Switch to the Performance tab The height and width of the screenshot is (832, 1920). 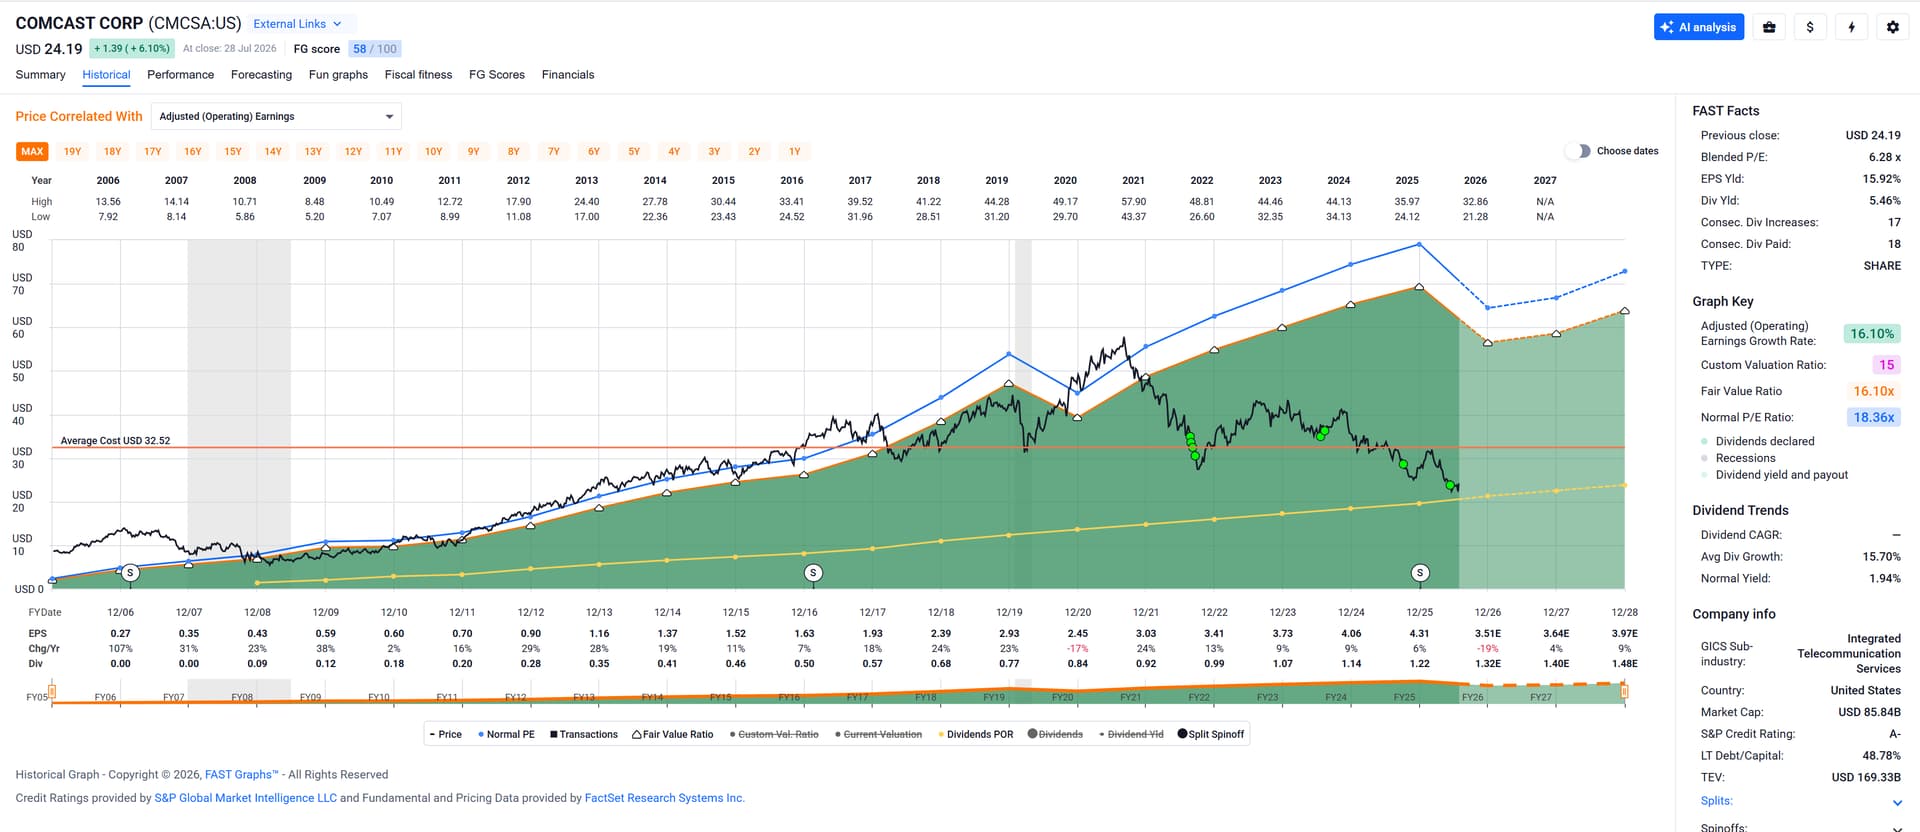click(180, 75)
